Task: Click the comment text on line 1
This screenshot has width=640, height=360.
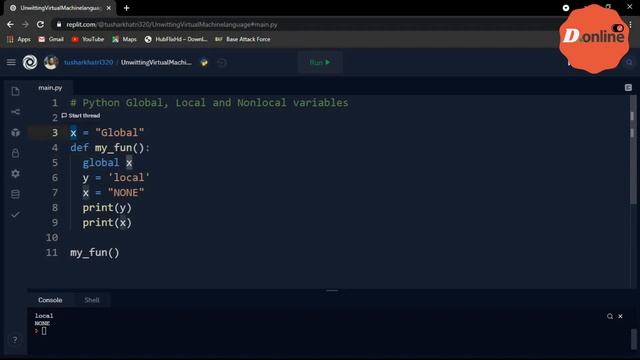Action: (209, 103)
